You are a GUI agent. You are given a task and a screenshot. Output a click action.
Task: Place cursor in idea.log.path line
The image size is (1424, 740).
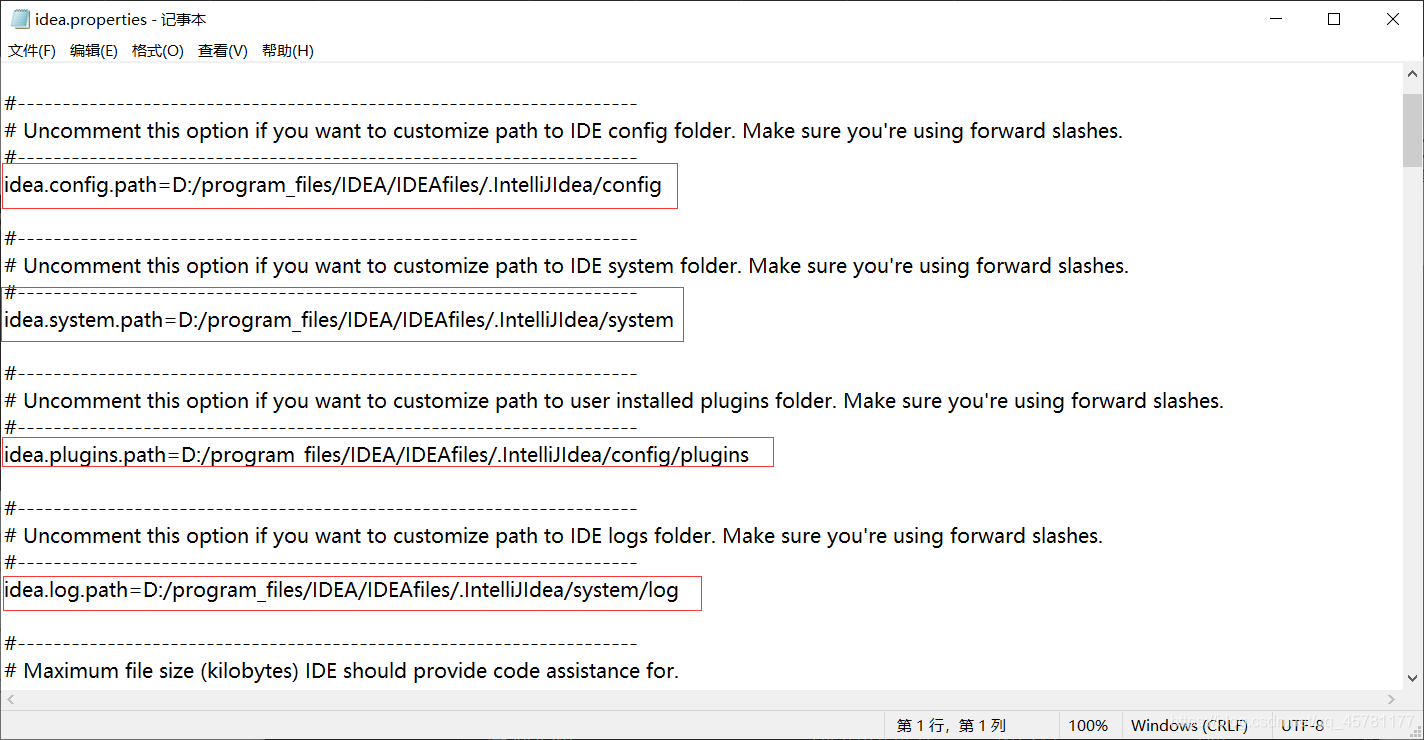coord(341,590)
